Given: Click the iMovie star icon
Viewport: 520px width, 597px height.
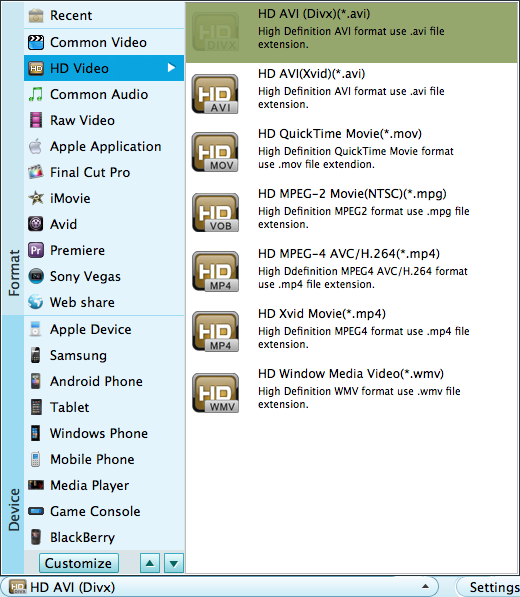Looking at the screenshot, I should (36, 198).
